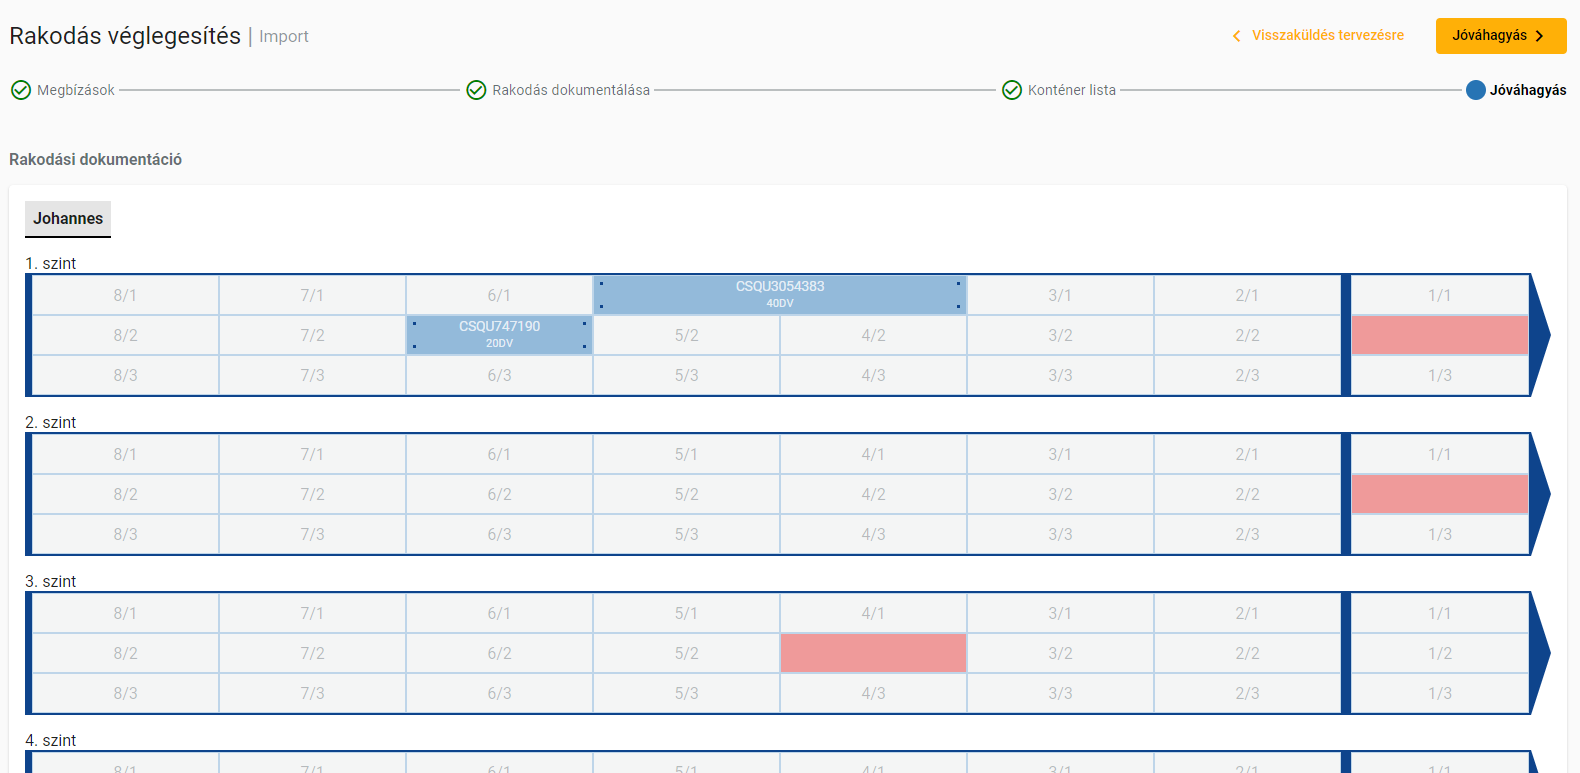This screenshot has width=1580, height=773.
Task: Select container CSQU747190 20DV block
Action: [499, 335]
